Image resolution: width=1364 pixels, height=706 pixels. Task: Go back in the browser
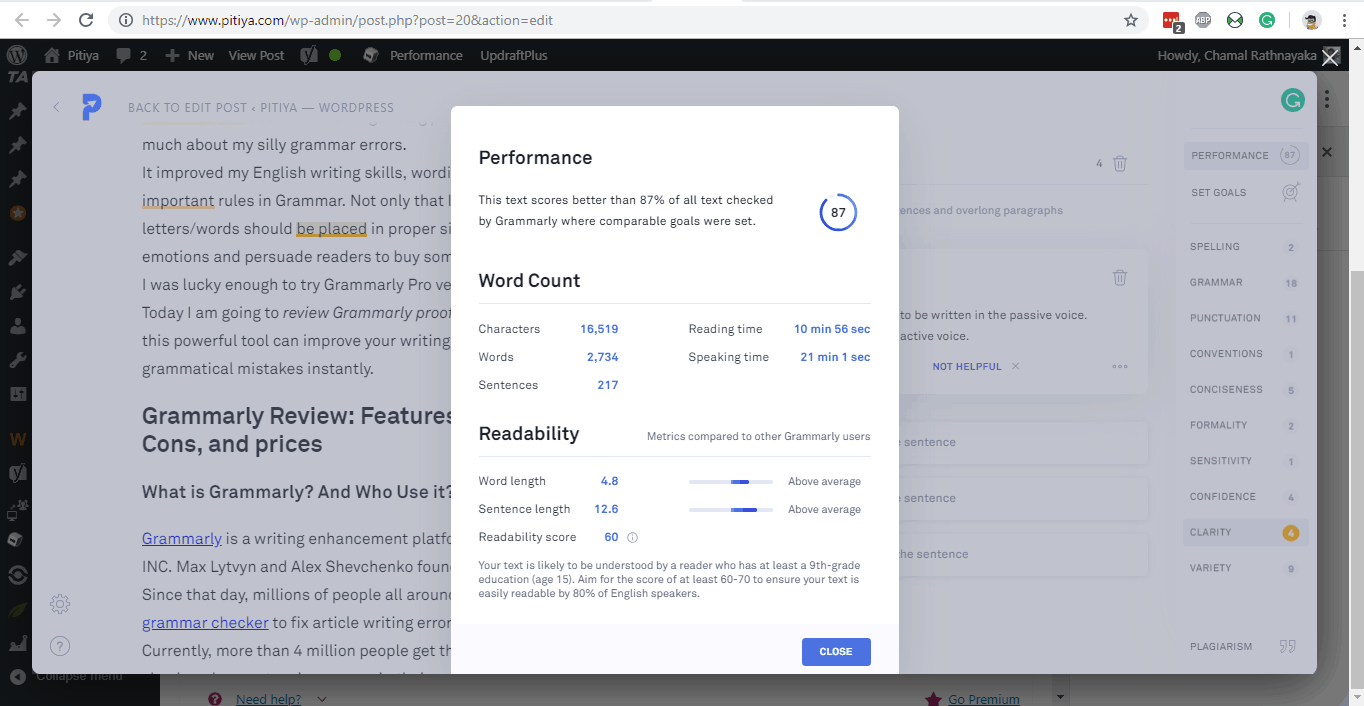(x=22, y=20)
